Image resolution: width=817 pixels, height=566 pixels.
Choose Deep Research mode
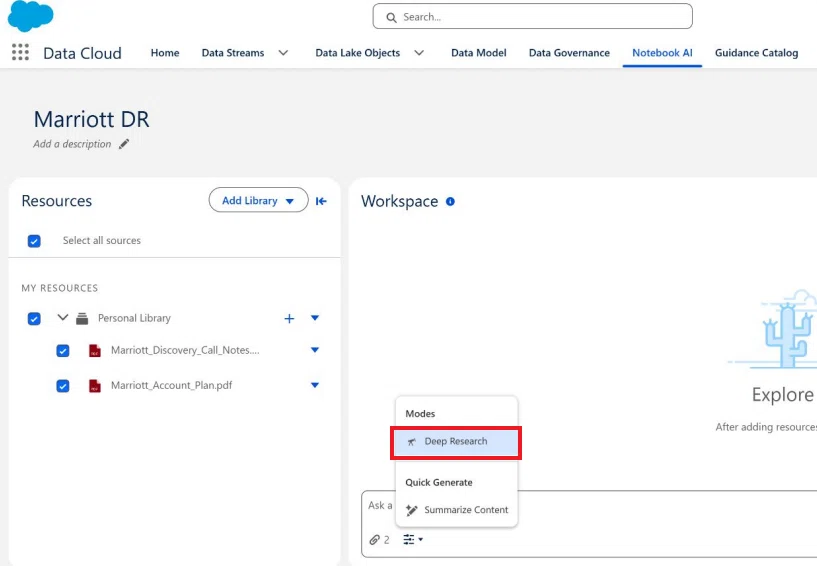click(x=456, y=442)
